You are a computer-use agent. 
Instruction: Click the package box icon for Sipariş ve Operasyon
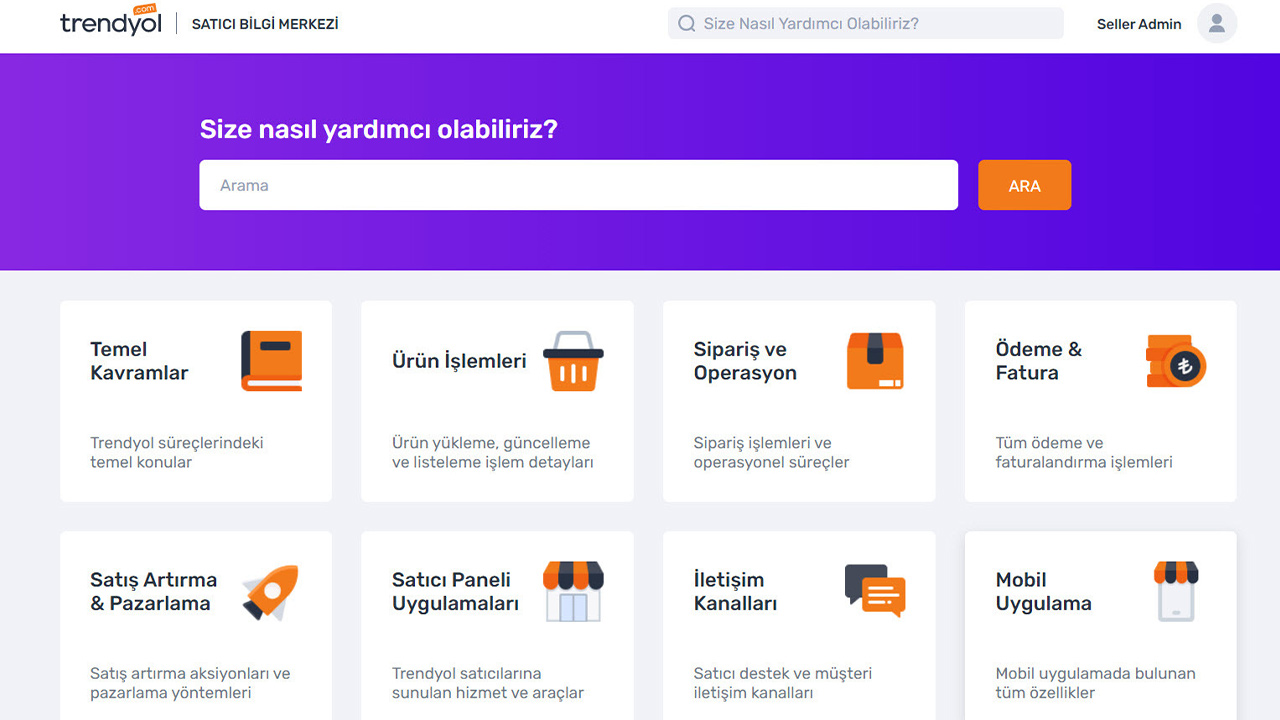coord(875,361)
